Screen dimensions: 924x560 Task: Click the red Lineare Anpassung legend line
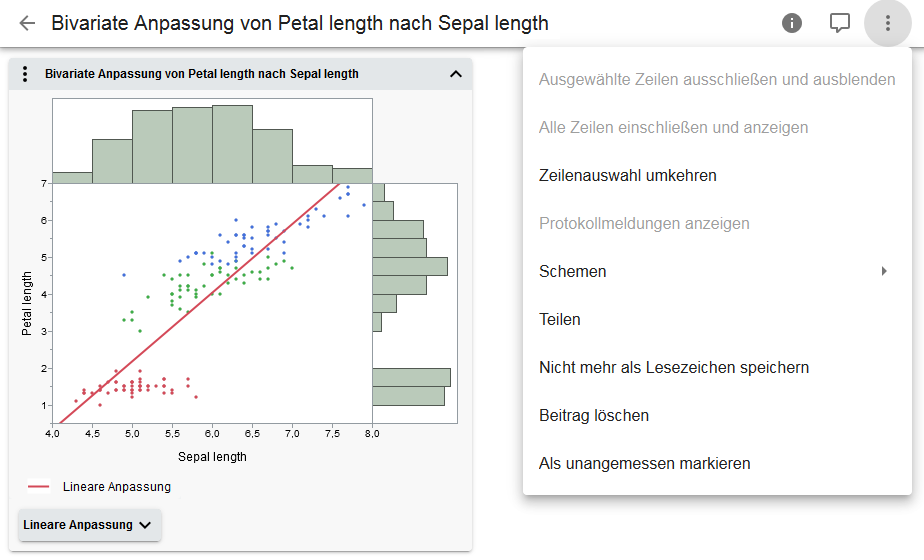[39, 487]
